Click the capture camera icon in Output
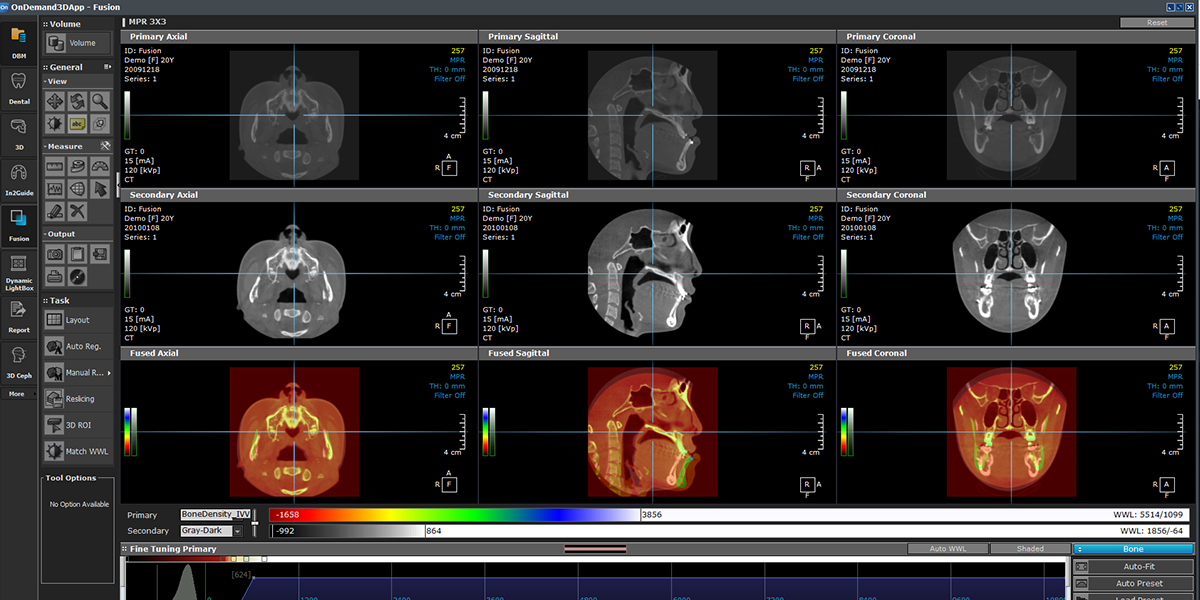Screen dimensions: 1200x600 [54, 254]
